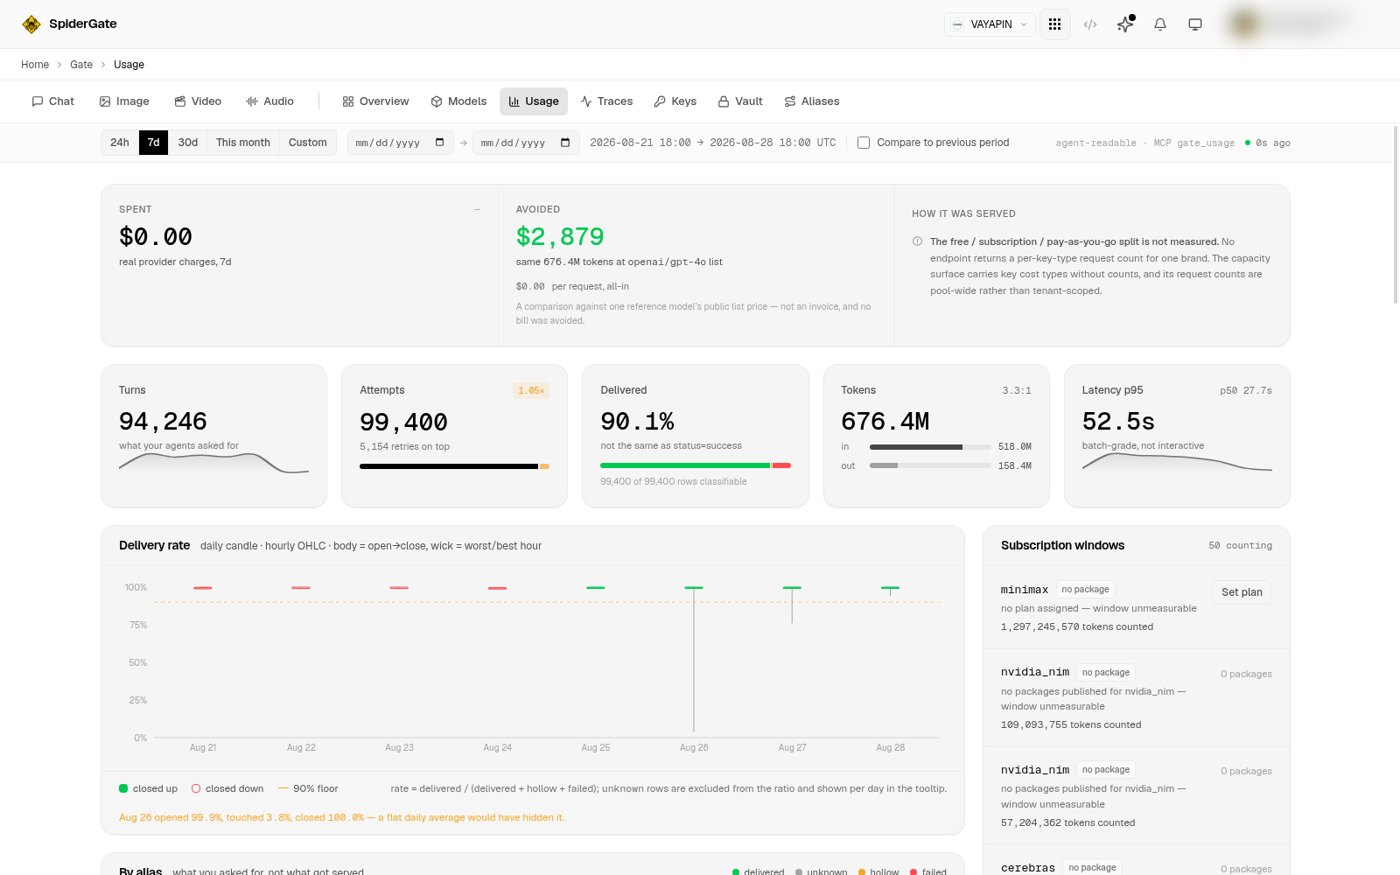This screenshot has height=875, width=1400.
Task: Click the 50 counting label
Action: 1240,546
